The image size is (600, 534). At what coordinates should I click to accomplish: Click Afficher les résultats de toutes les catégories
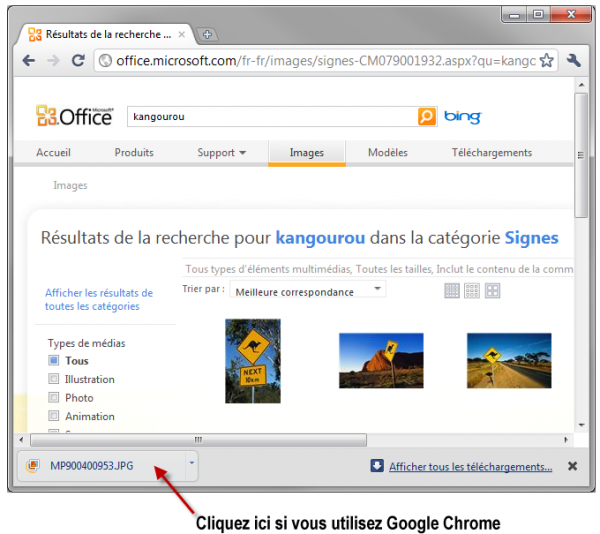tap(99, 300)
